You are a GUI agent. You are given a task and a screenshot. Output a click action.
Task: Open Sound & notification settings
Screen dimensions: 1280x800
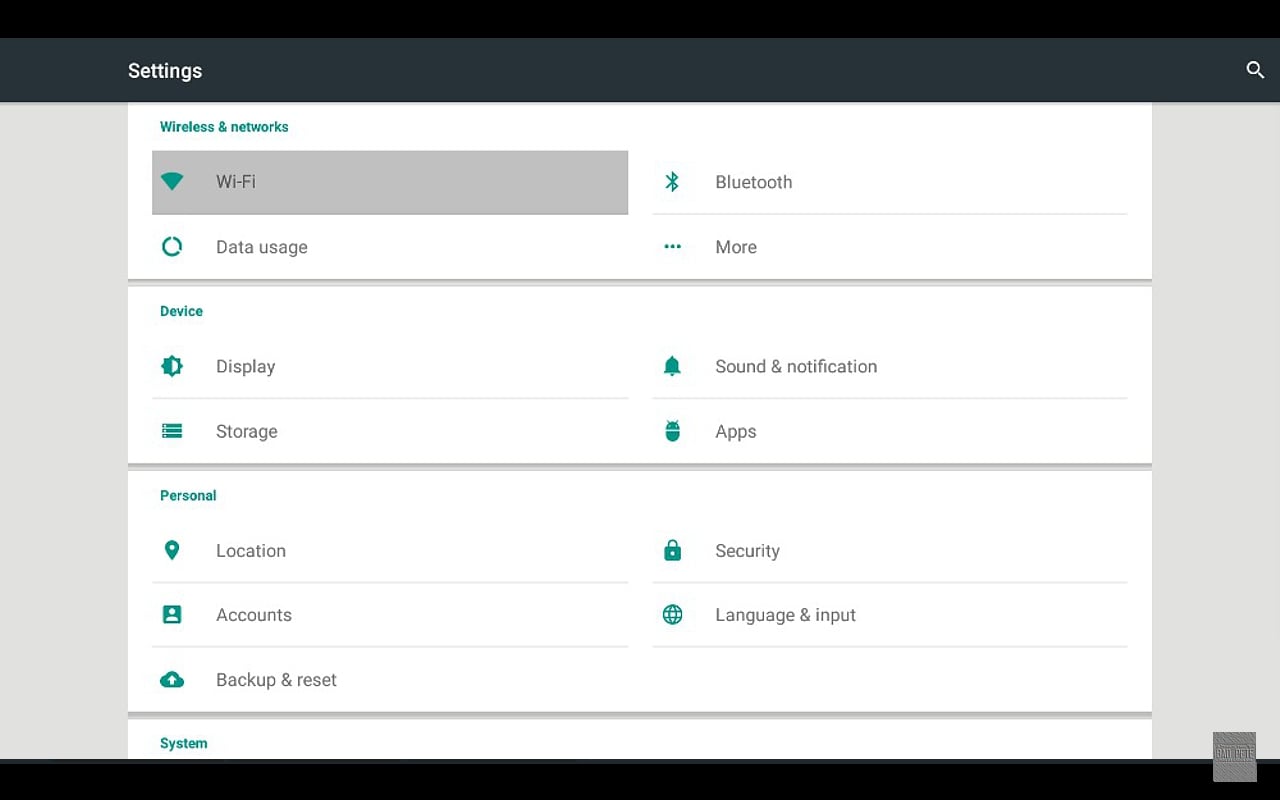click(x=796, y=366)
